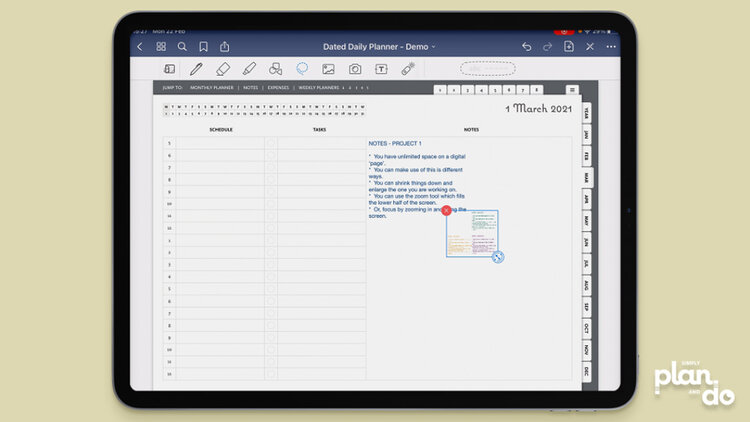Select the Pen tool
750x422 pixels.
point(196,69)
